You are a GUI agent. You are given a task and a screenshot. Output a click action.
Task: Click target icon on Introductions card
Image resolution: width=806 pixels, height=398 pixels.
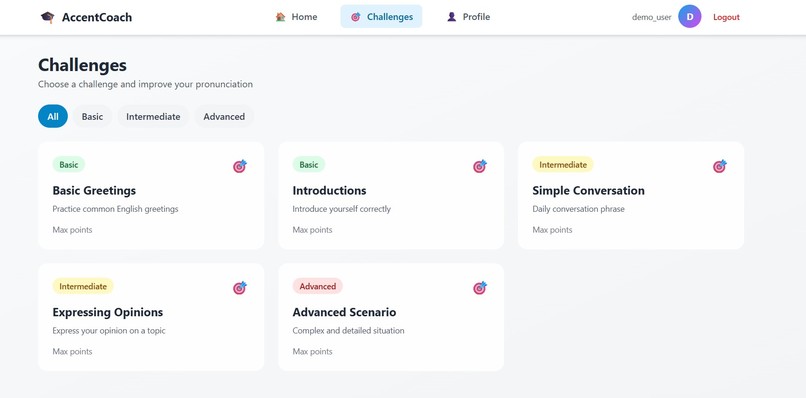pos(480,166)
